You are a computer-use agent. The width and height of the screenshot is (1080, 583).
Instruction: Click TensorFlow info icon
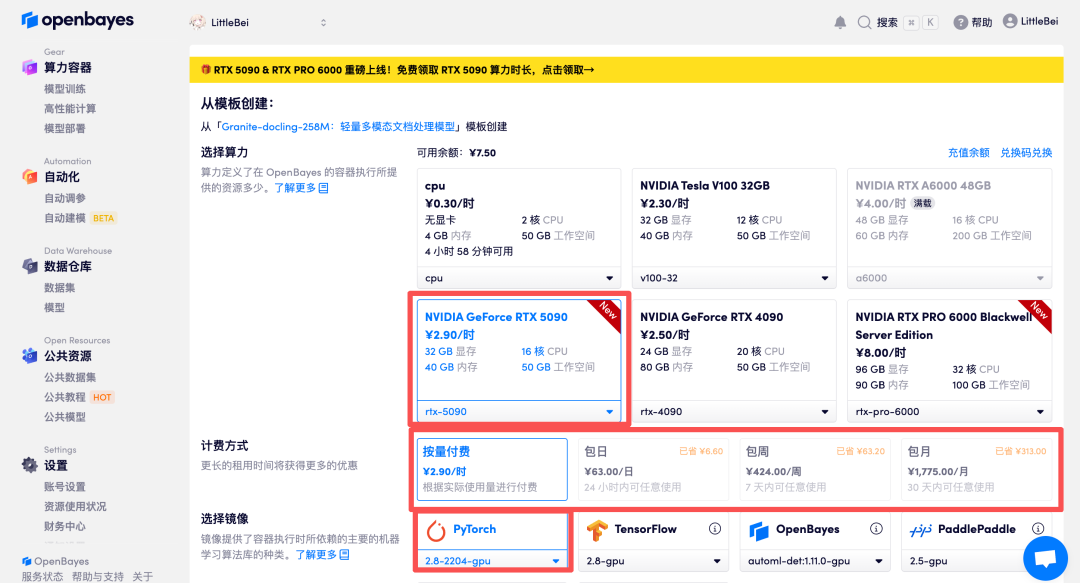[x=715, y=529]
